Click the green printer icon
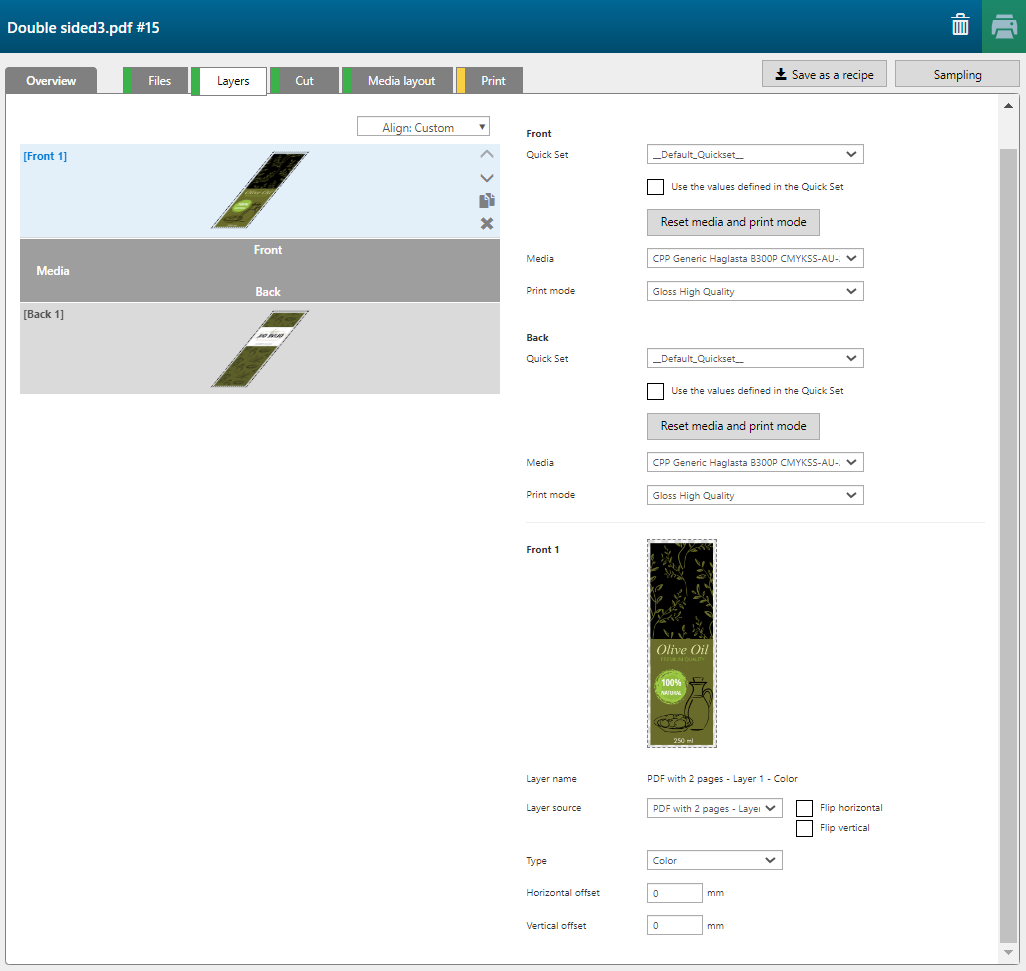 pos(1004,27)
